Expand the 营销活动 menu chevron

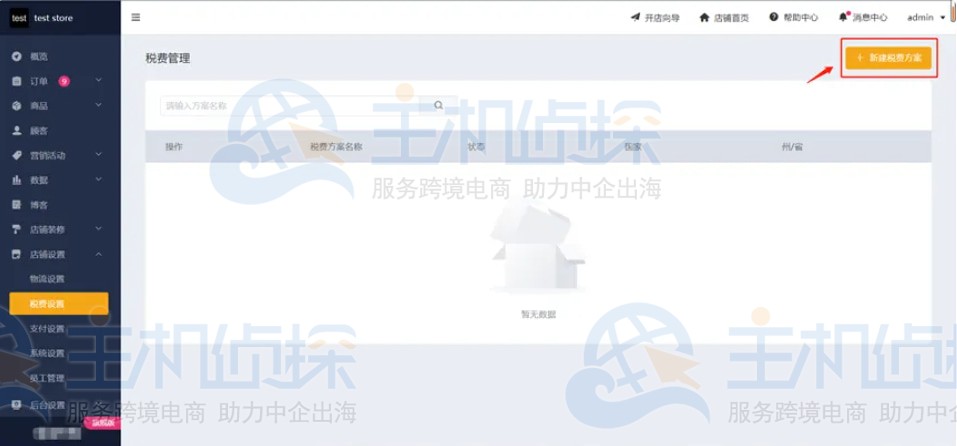[x=99, y=155]
